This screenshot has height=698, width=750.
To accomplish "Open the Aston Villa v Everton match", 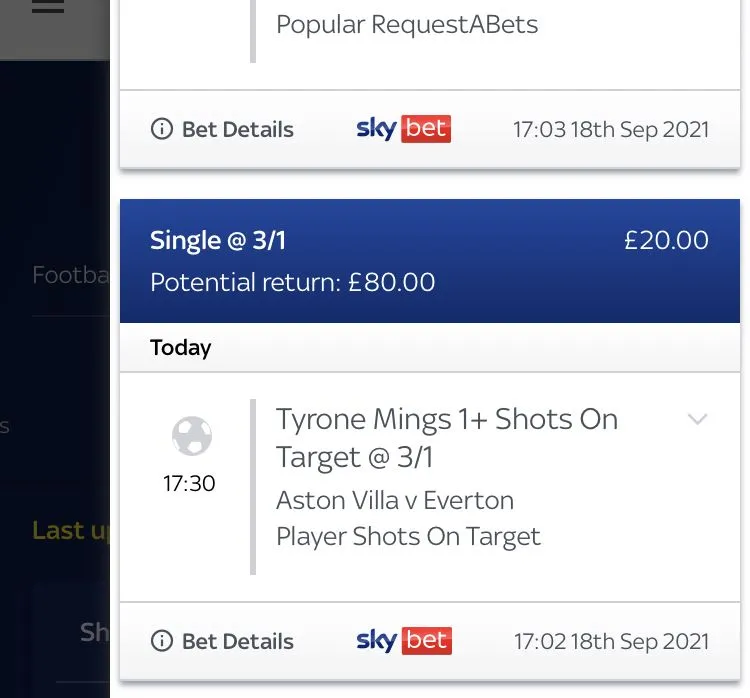I will pyautogui.click(x=394, y=500).
